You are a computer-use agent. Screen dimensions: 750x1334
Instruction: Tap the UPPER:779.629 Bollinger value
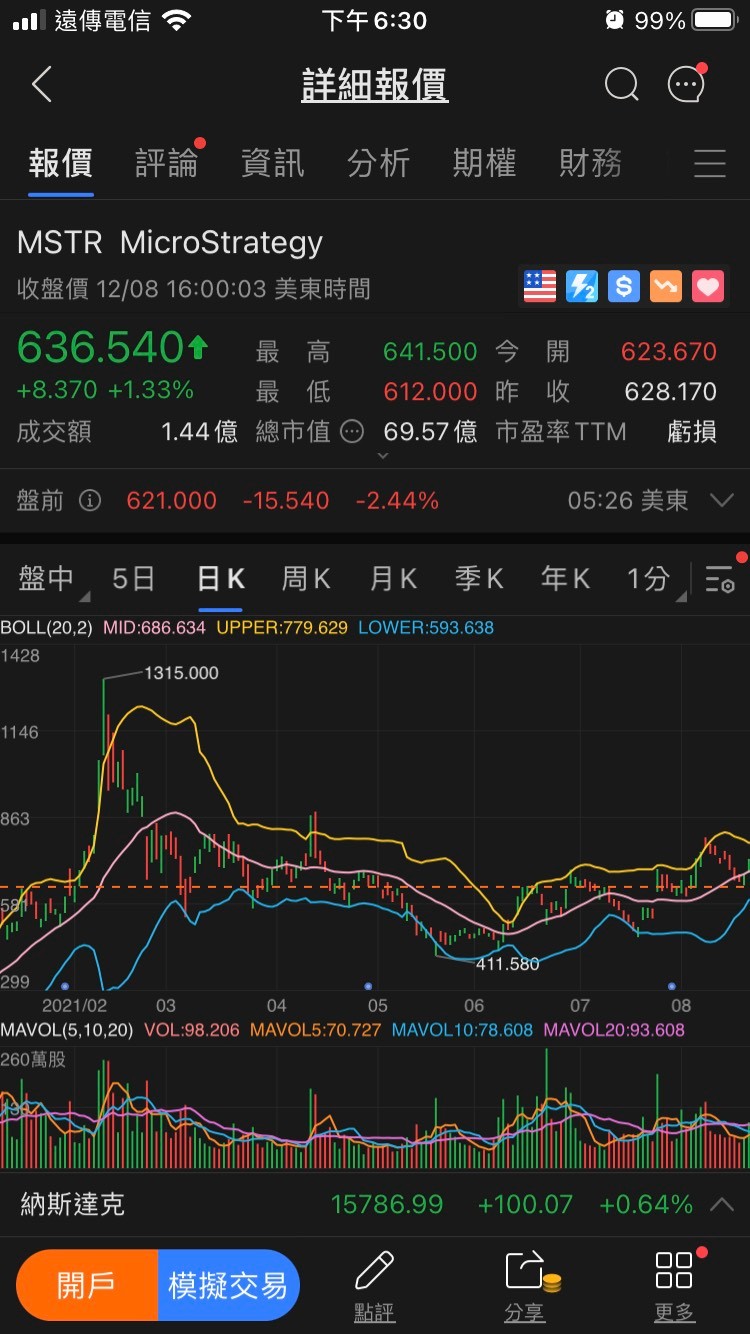click(x=282, y=628)
